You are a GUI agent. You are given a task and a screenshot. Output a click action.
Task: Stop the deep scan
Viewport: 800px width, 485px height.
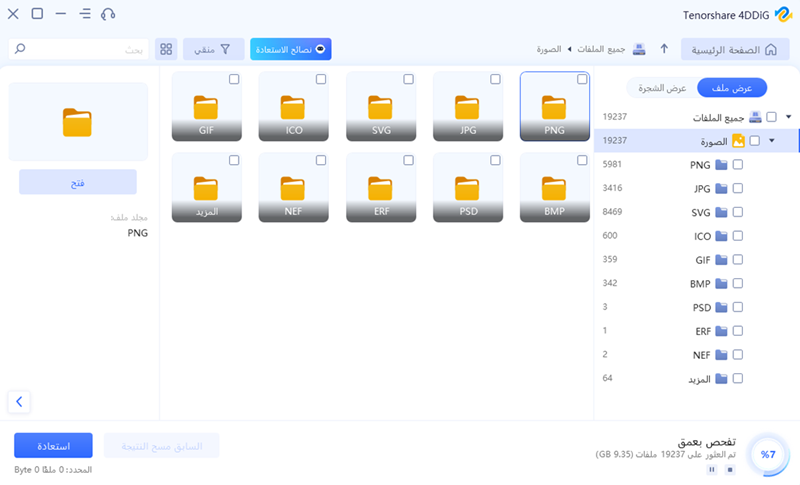coord(729,467)
